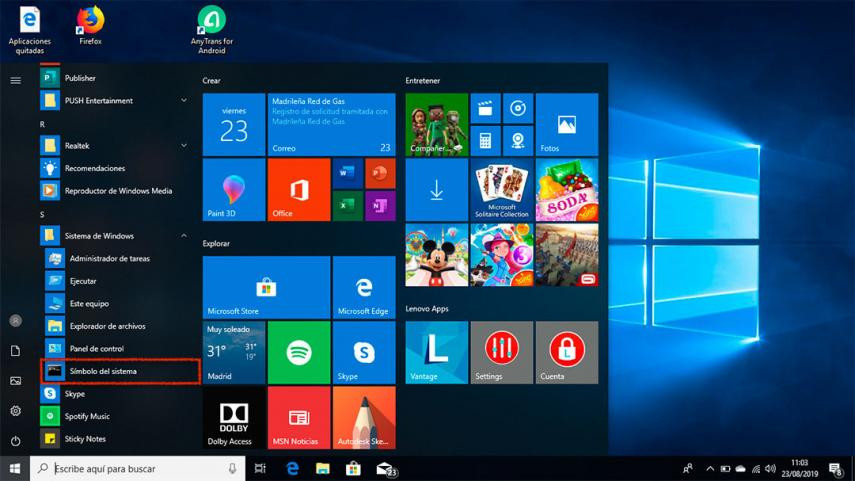Image resolution: width=855 pixels, height=481 pixels.
Task: Open the PowerPoint tile
Action: (380, 173)
